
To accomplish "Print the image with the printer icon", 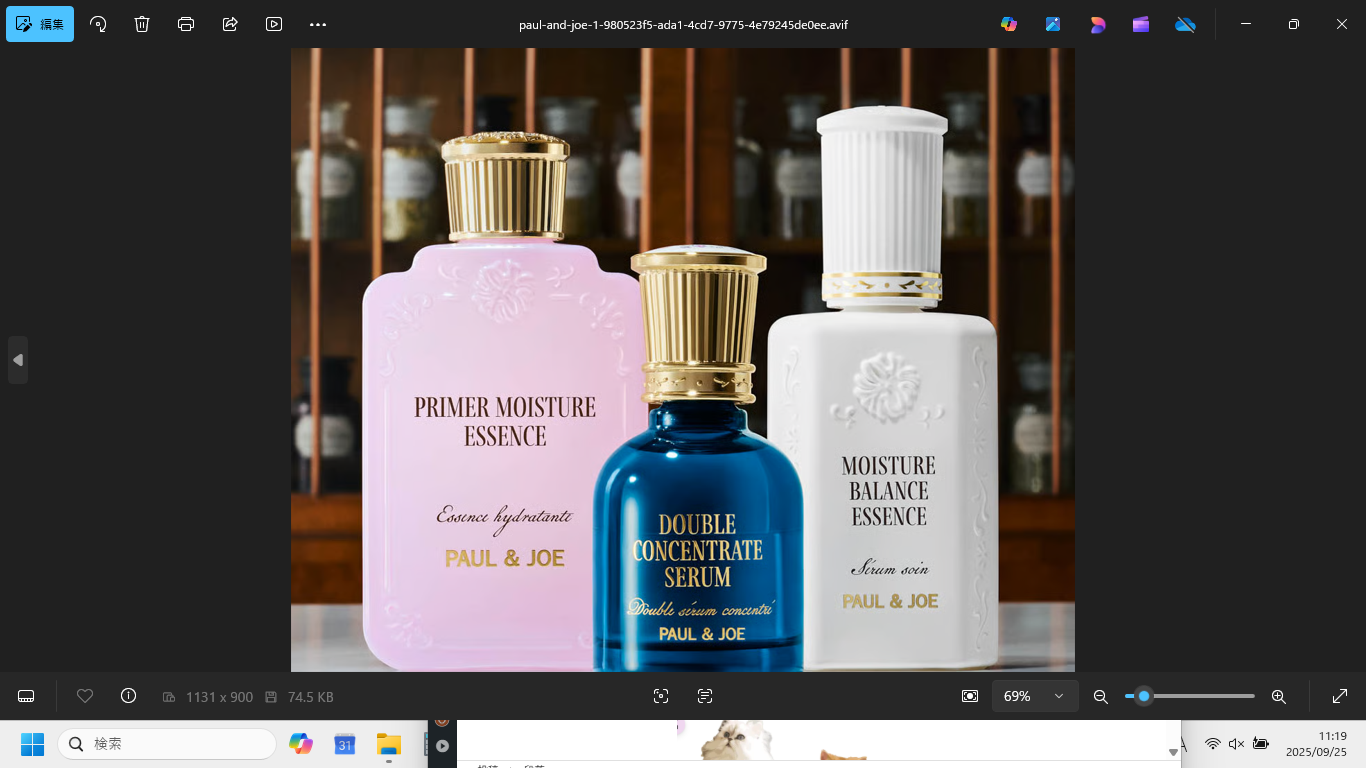I will pos(186,24).
